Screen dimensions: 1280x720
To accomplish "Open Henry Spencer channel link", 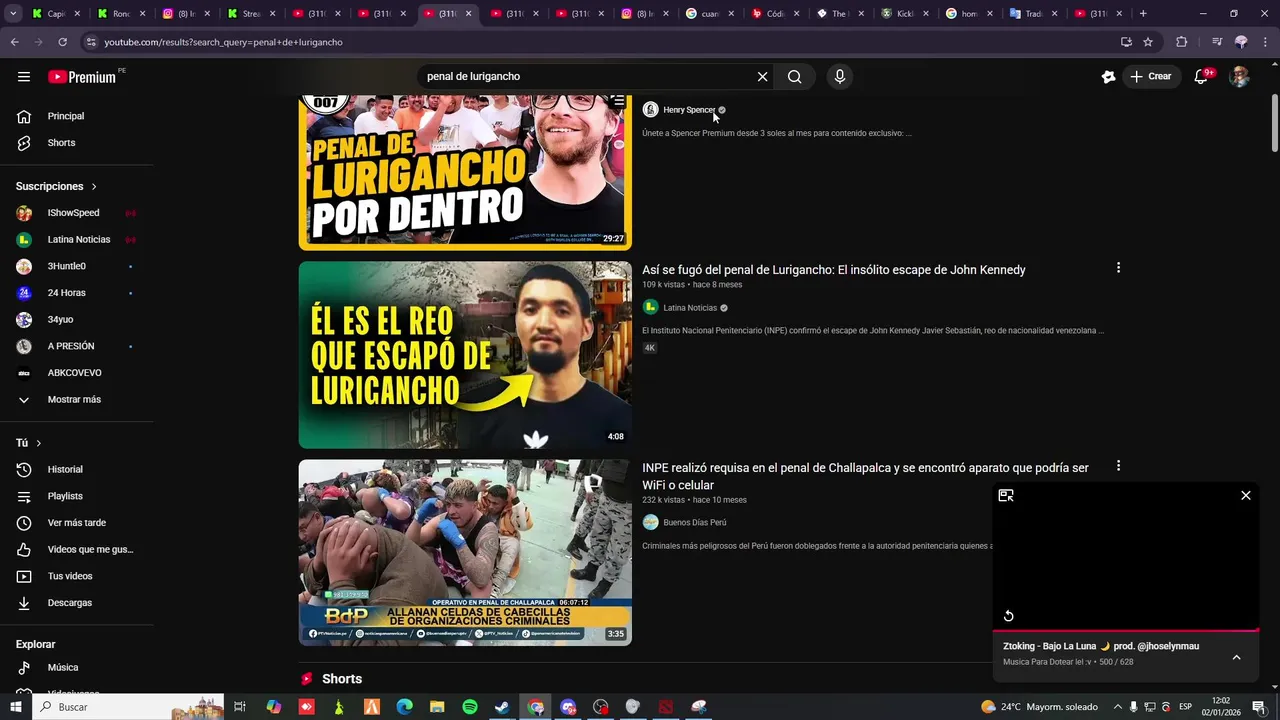I will coord(689,110).
